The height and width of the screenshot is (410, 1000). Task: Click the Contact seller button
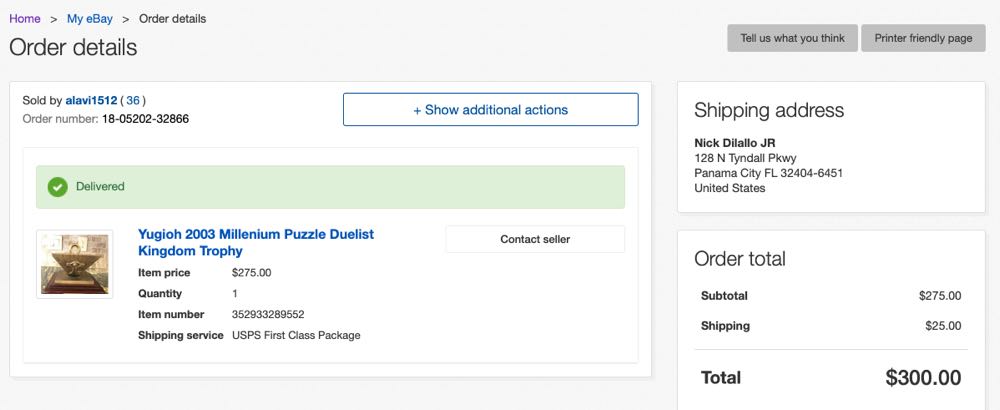point(534,239)
